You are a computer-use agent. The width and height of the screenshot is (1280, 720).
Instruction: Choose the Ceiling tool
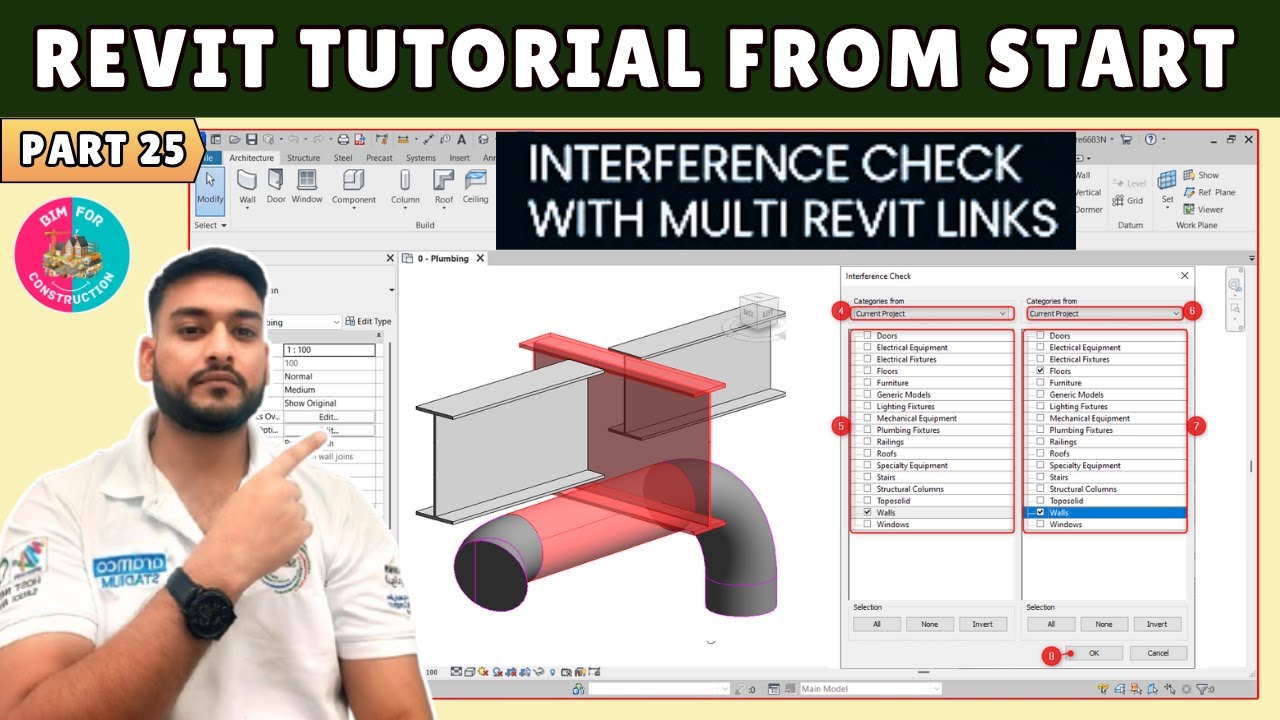coord(476,187)
